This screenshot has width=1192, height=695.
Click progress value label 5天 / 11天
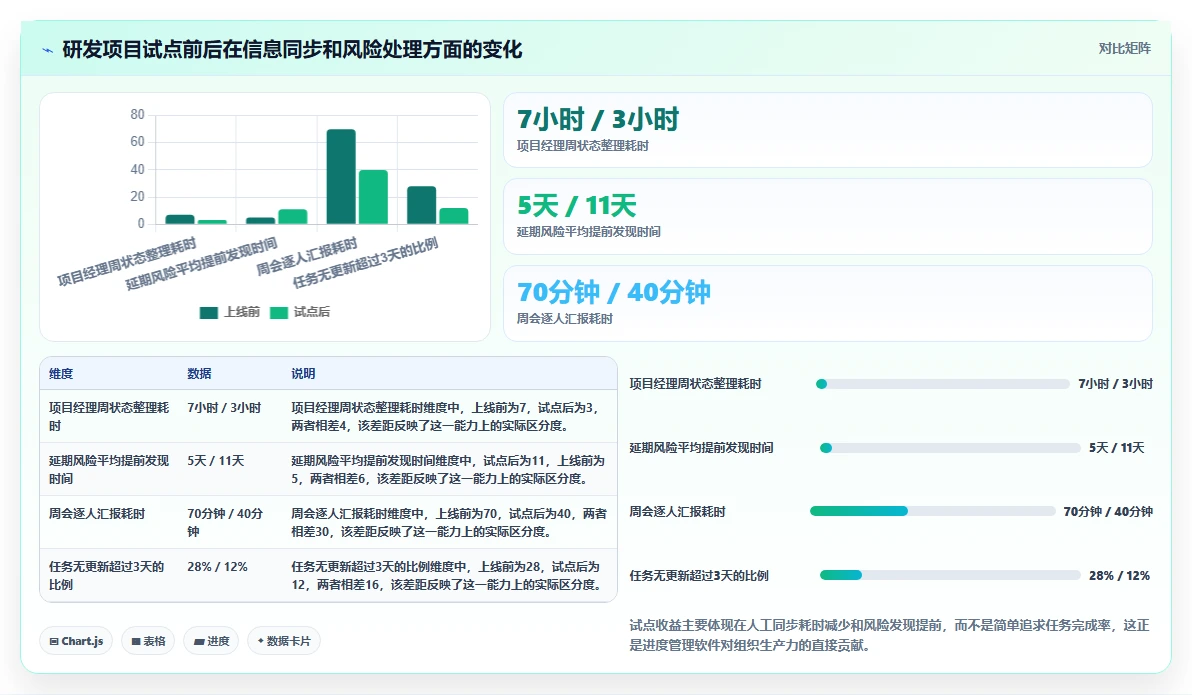click(x=1117, y=448)
